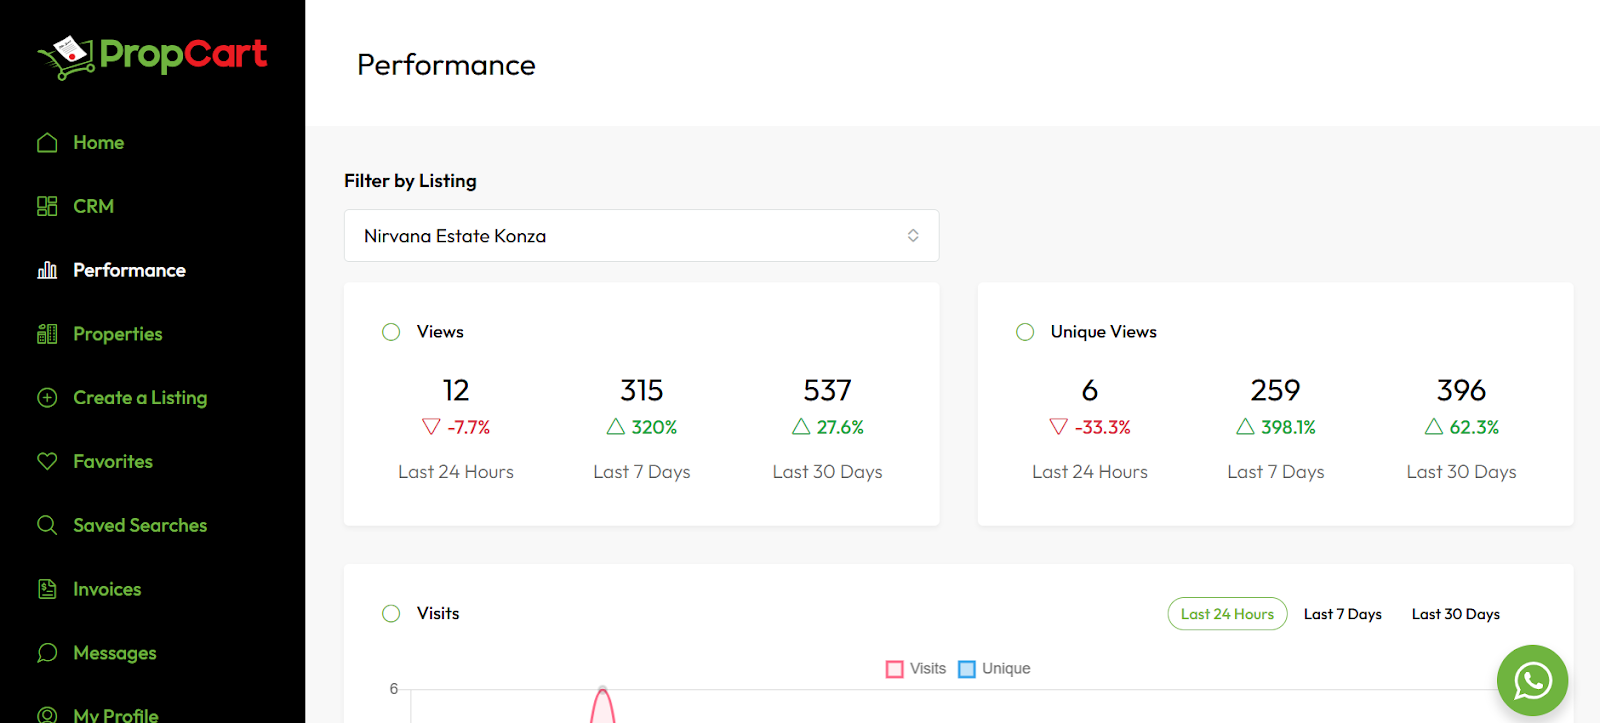Viewport: 1600px width, 723px height.
Task: Click the circle icon next to Unique Views
Action: [x=1025, y=332]
